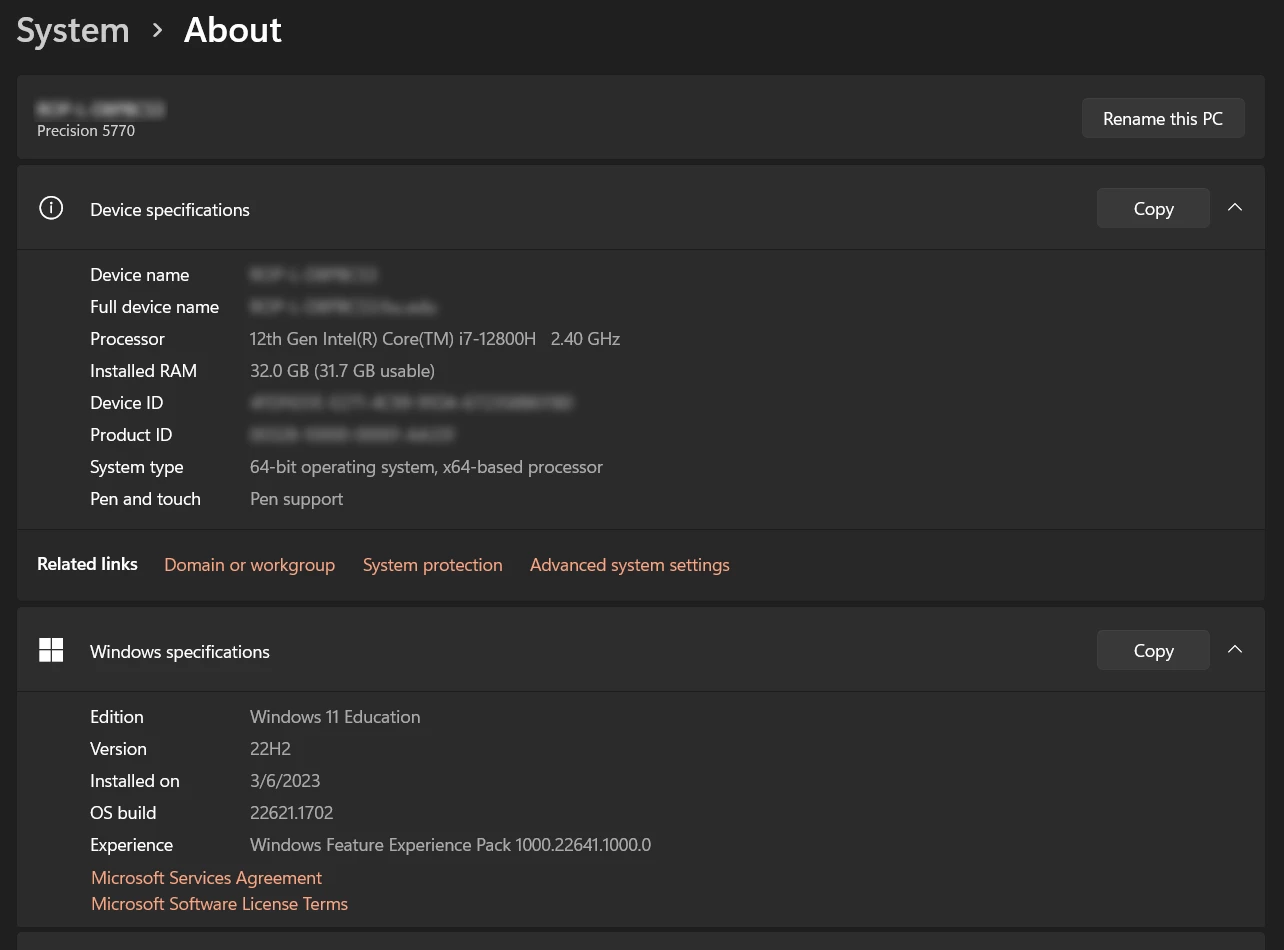Copy the Windows specifications

[1153, 650]
